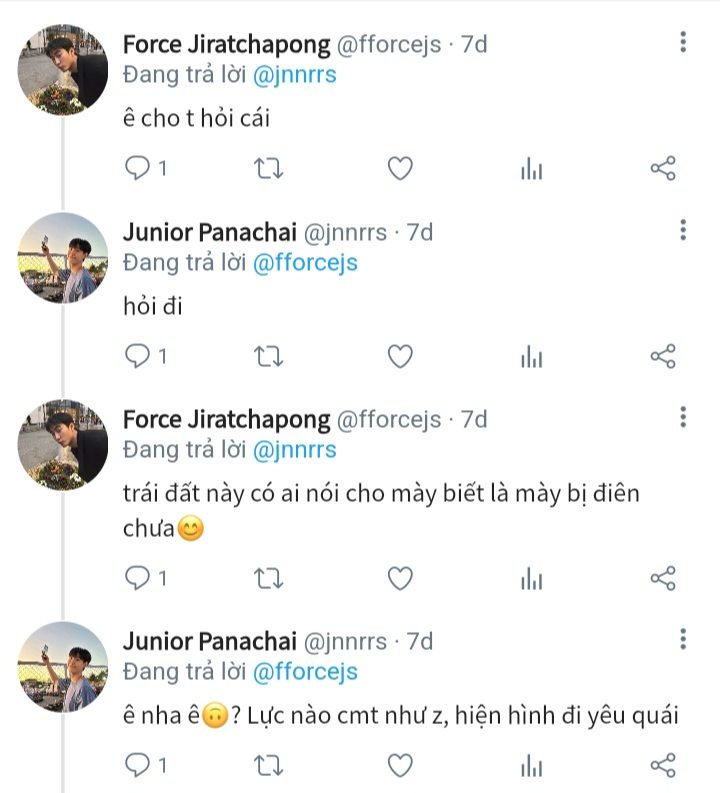Share the "trái đất này" tweet
Viewport: 720px width, 793px height.
click(663, 577)
